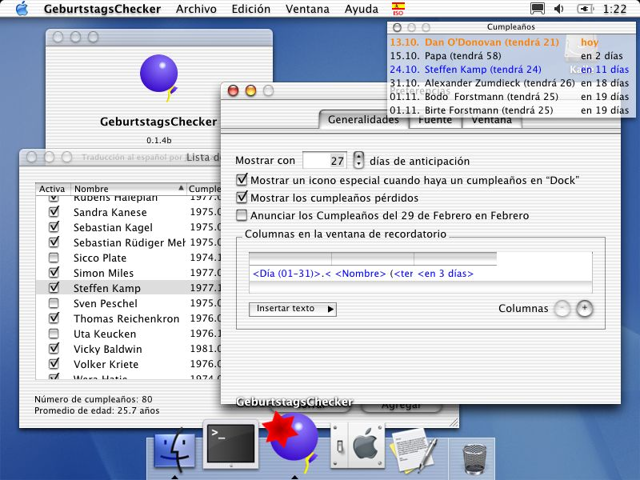Check the Sicco Plate Activa checkbox
This screenshot has width=640, height=480.
point(53,258)
